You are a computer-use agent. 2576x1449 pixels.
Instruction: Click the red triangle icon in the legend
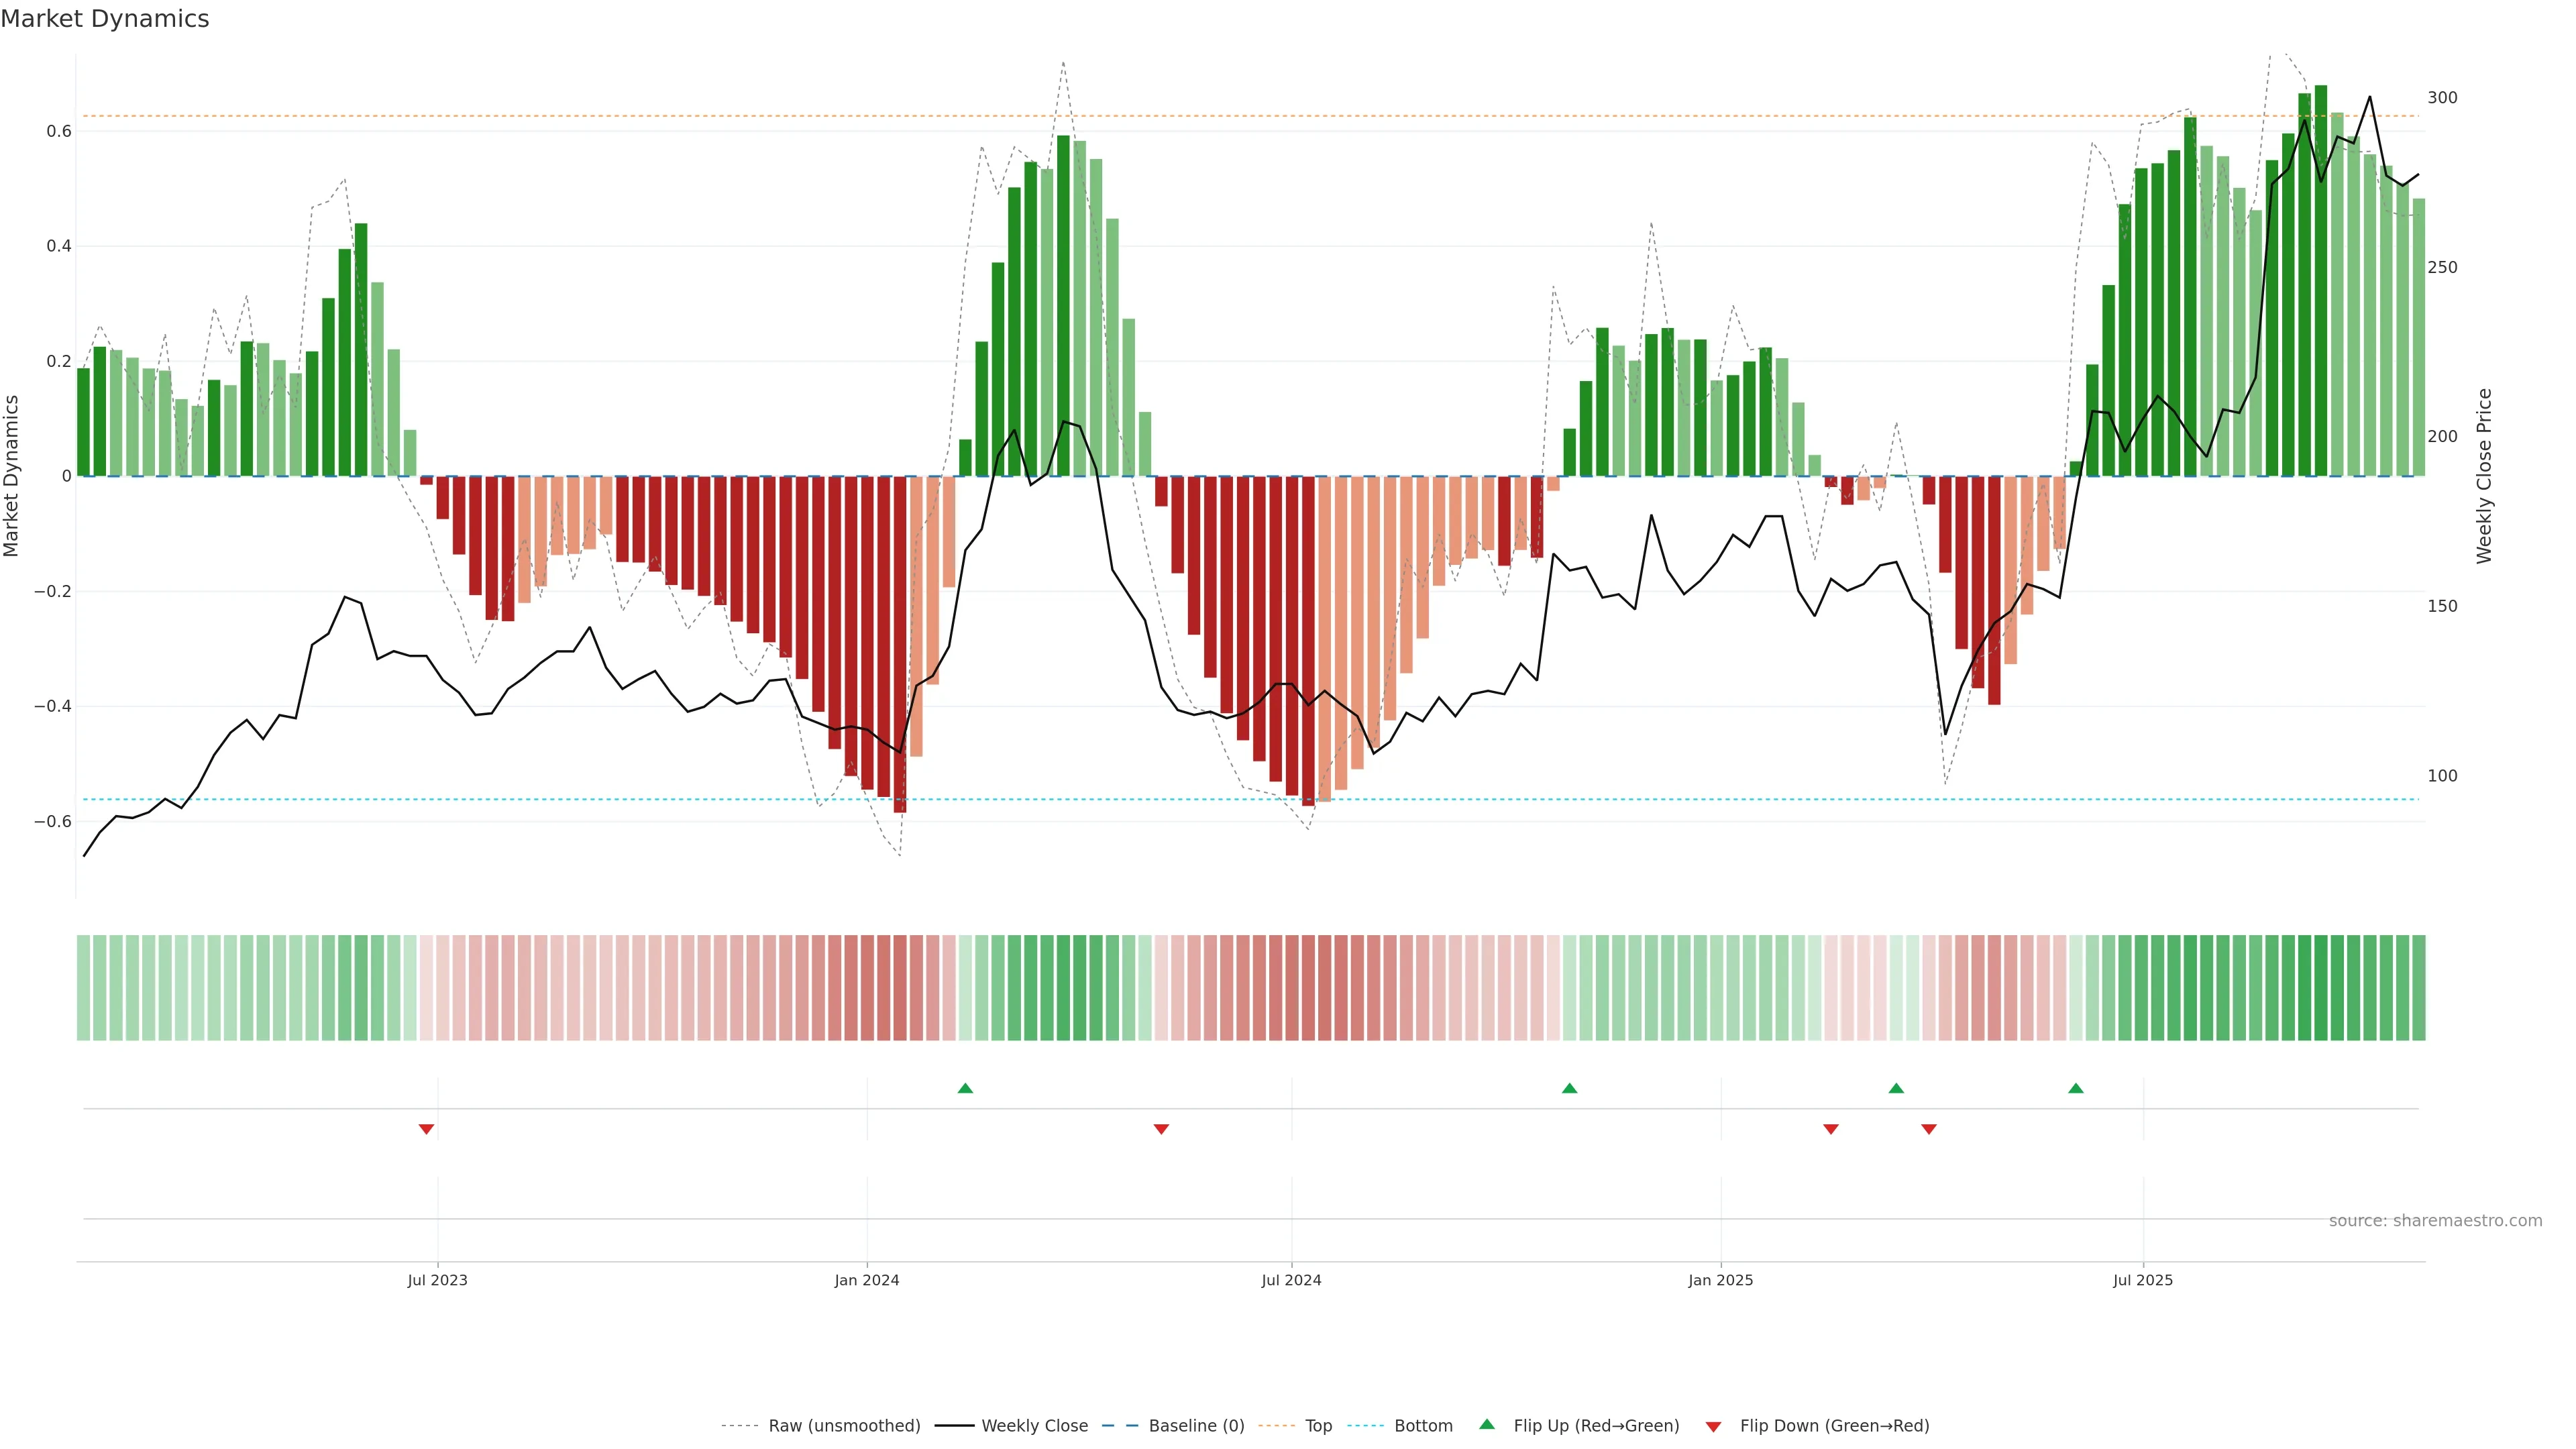click(1713, 1426)
